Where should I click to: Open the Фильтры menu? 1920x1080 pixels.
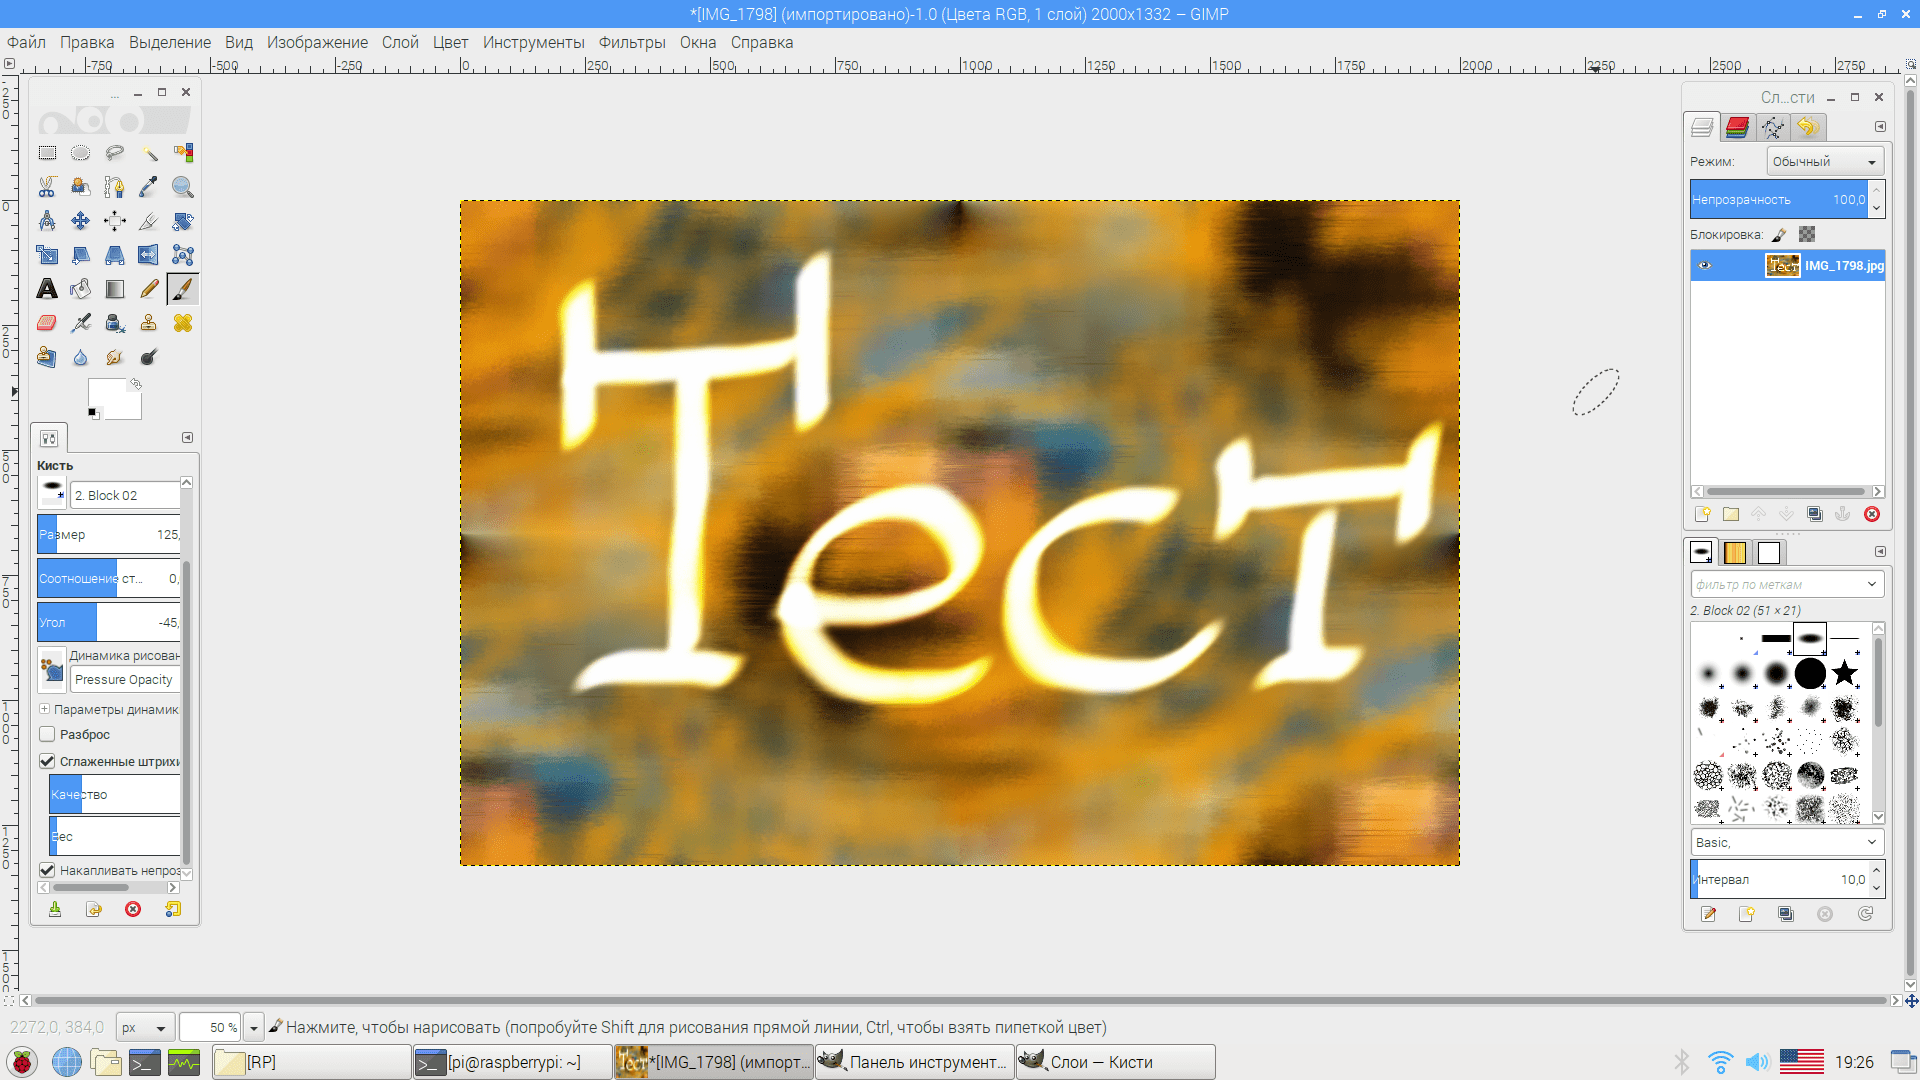(631, 42)
